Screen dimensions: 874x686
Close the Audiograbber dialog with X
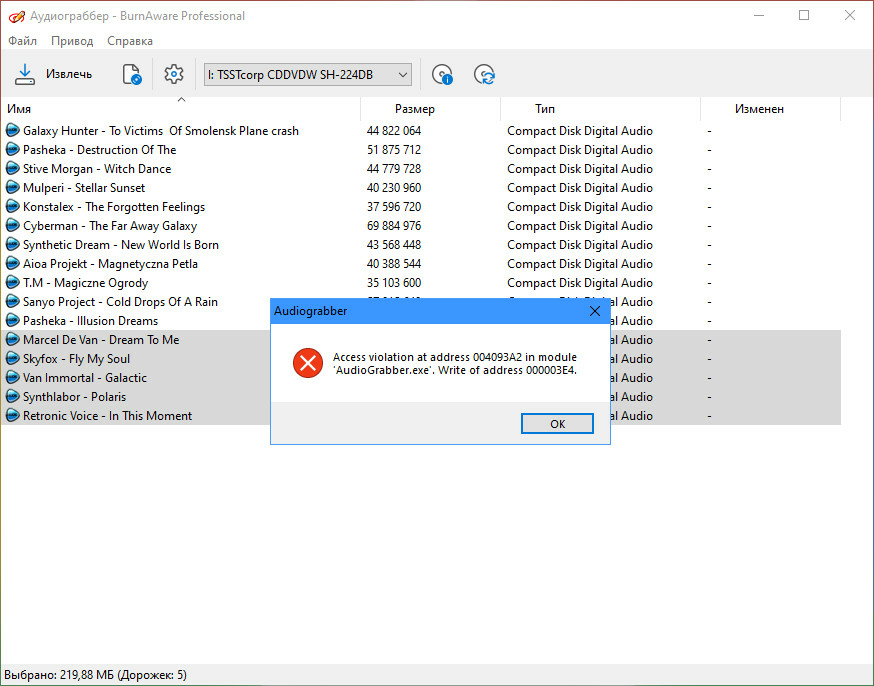click(595, 311)
